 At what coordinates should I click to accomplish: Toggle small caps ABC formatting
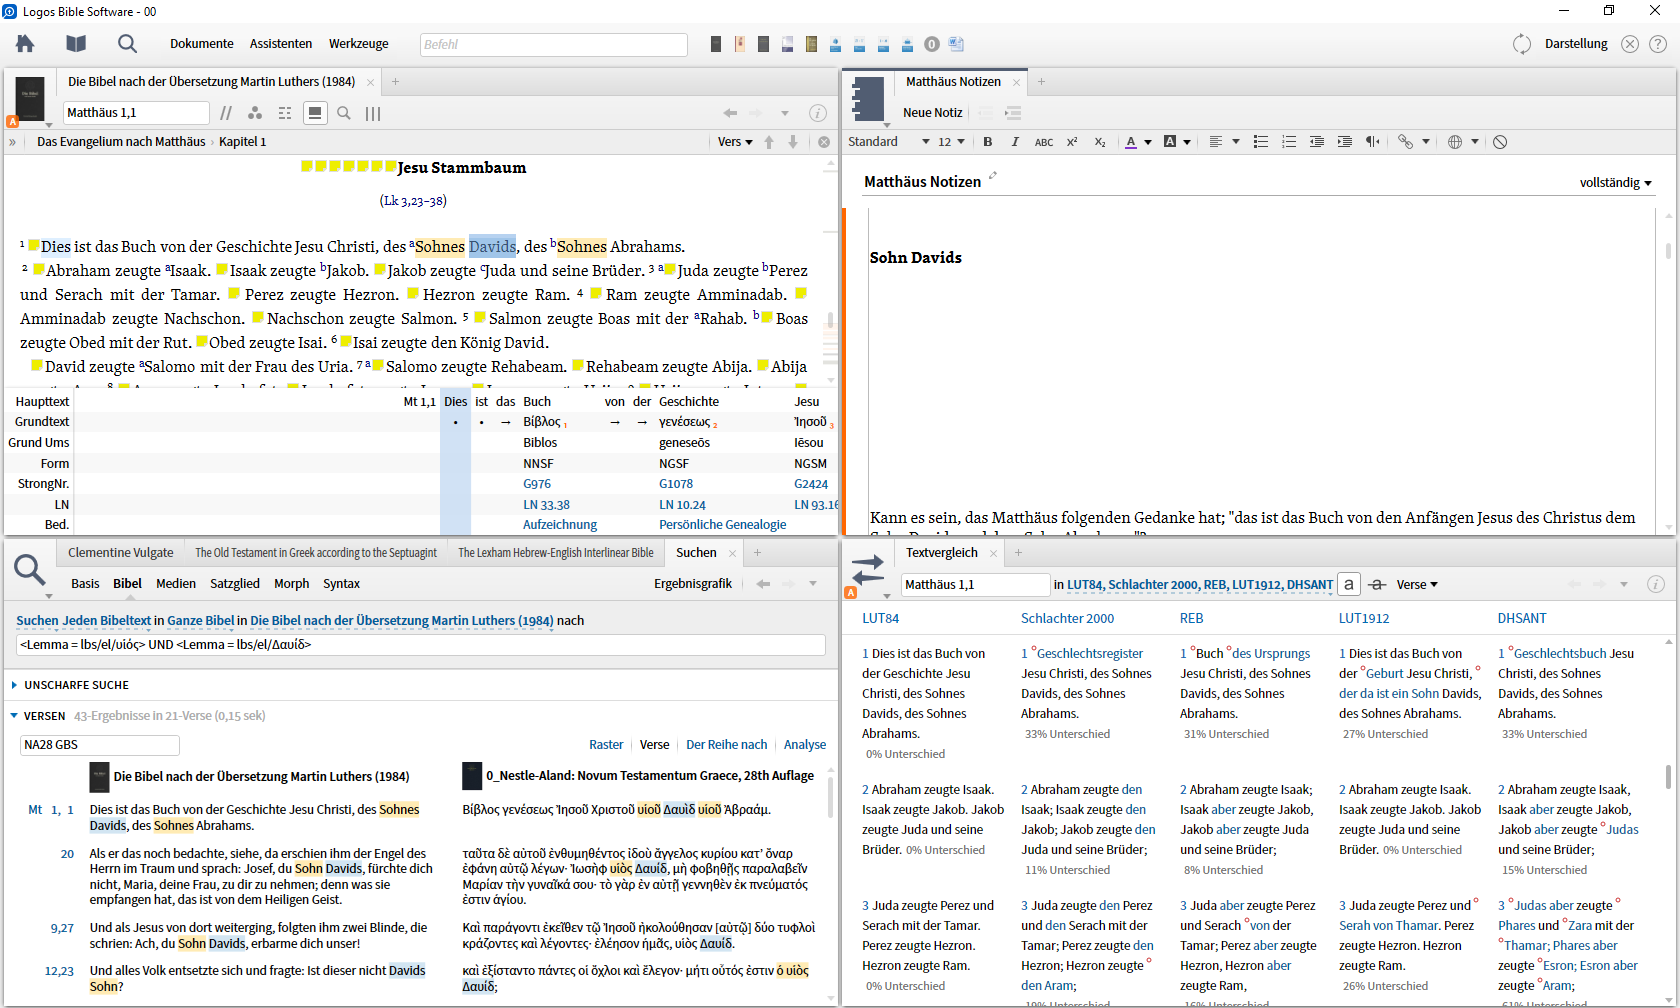(1044, 142)
